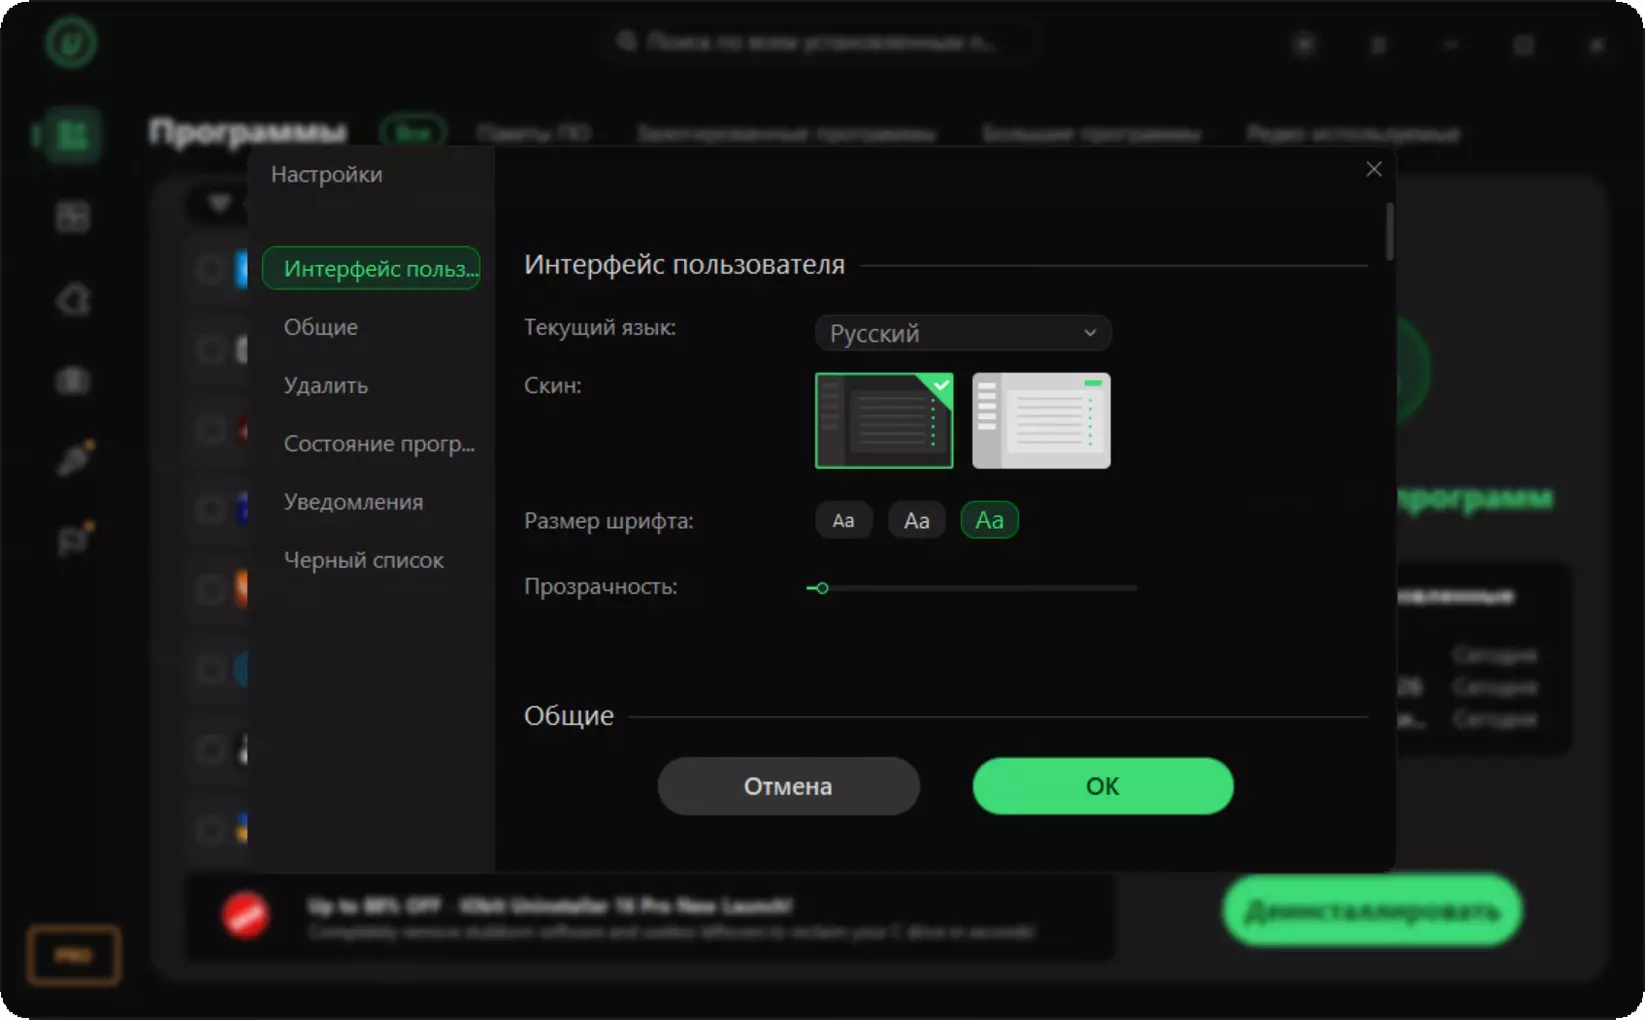Select the dark skin thumbnail
Viewport: 1645px width, 1020px height.
[884, 421]
